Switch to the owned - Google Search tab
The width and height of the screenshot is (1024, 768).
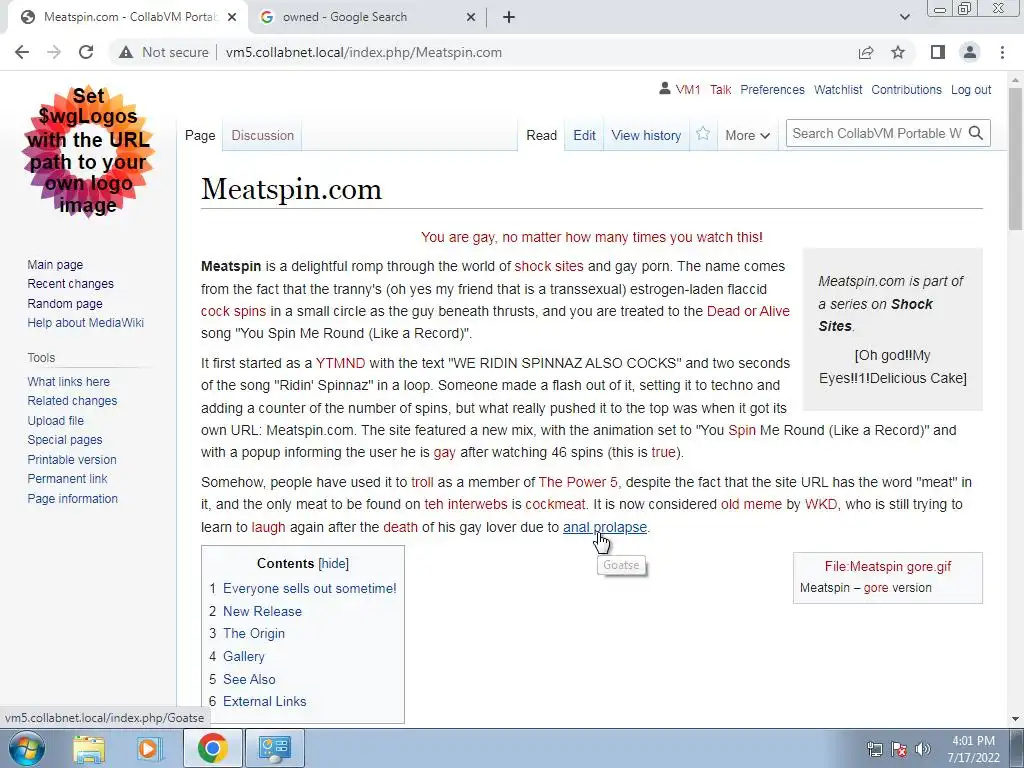[368, 17]
